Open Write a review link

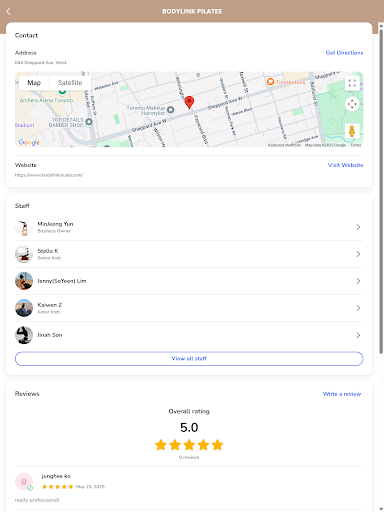click(342, 394)
